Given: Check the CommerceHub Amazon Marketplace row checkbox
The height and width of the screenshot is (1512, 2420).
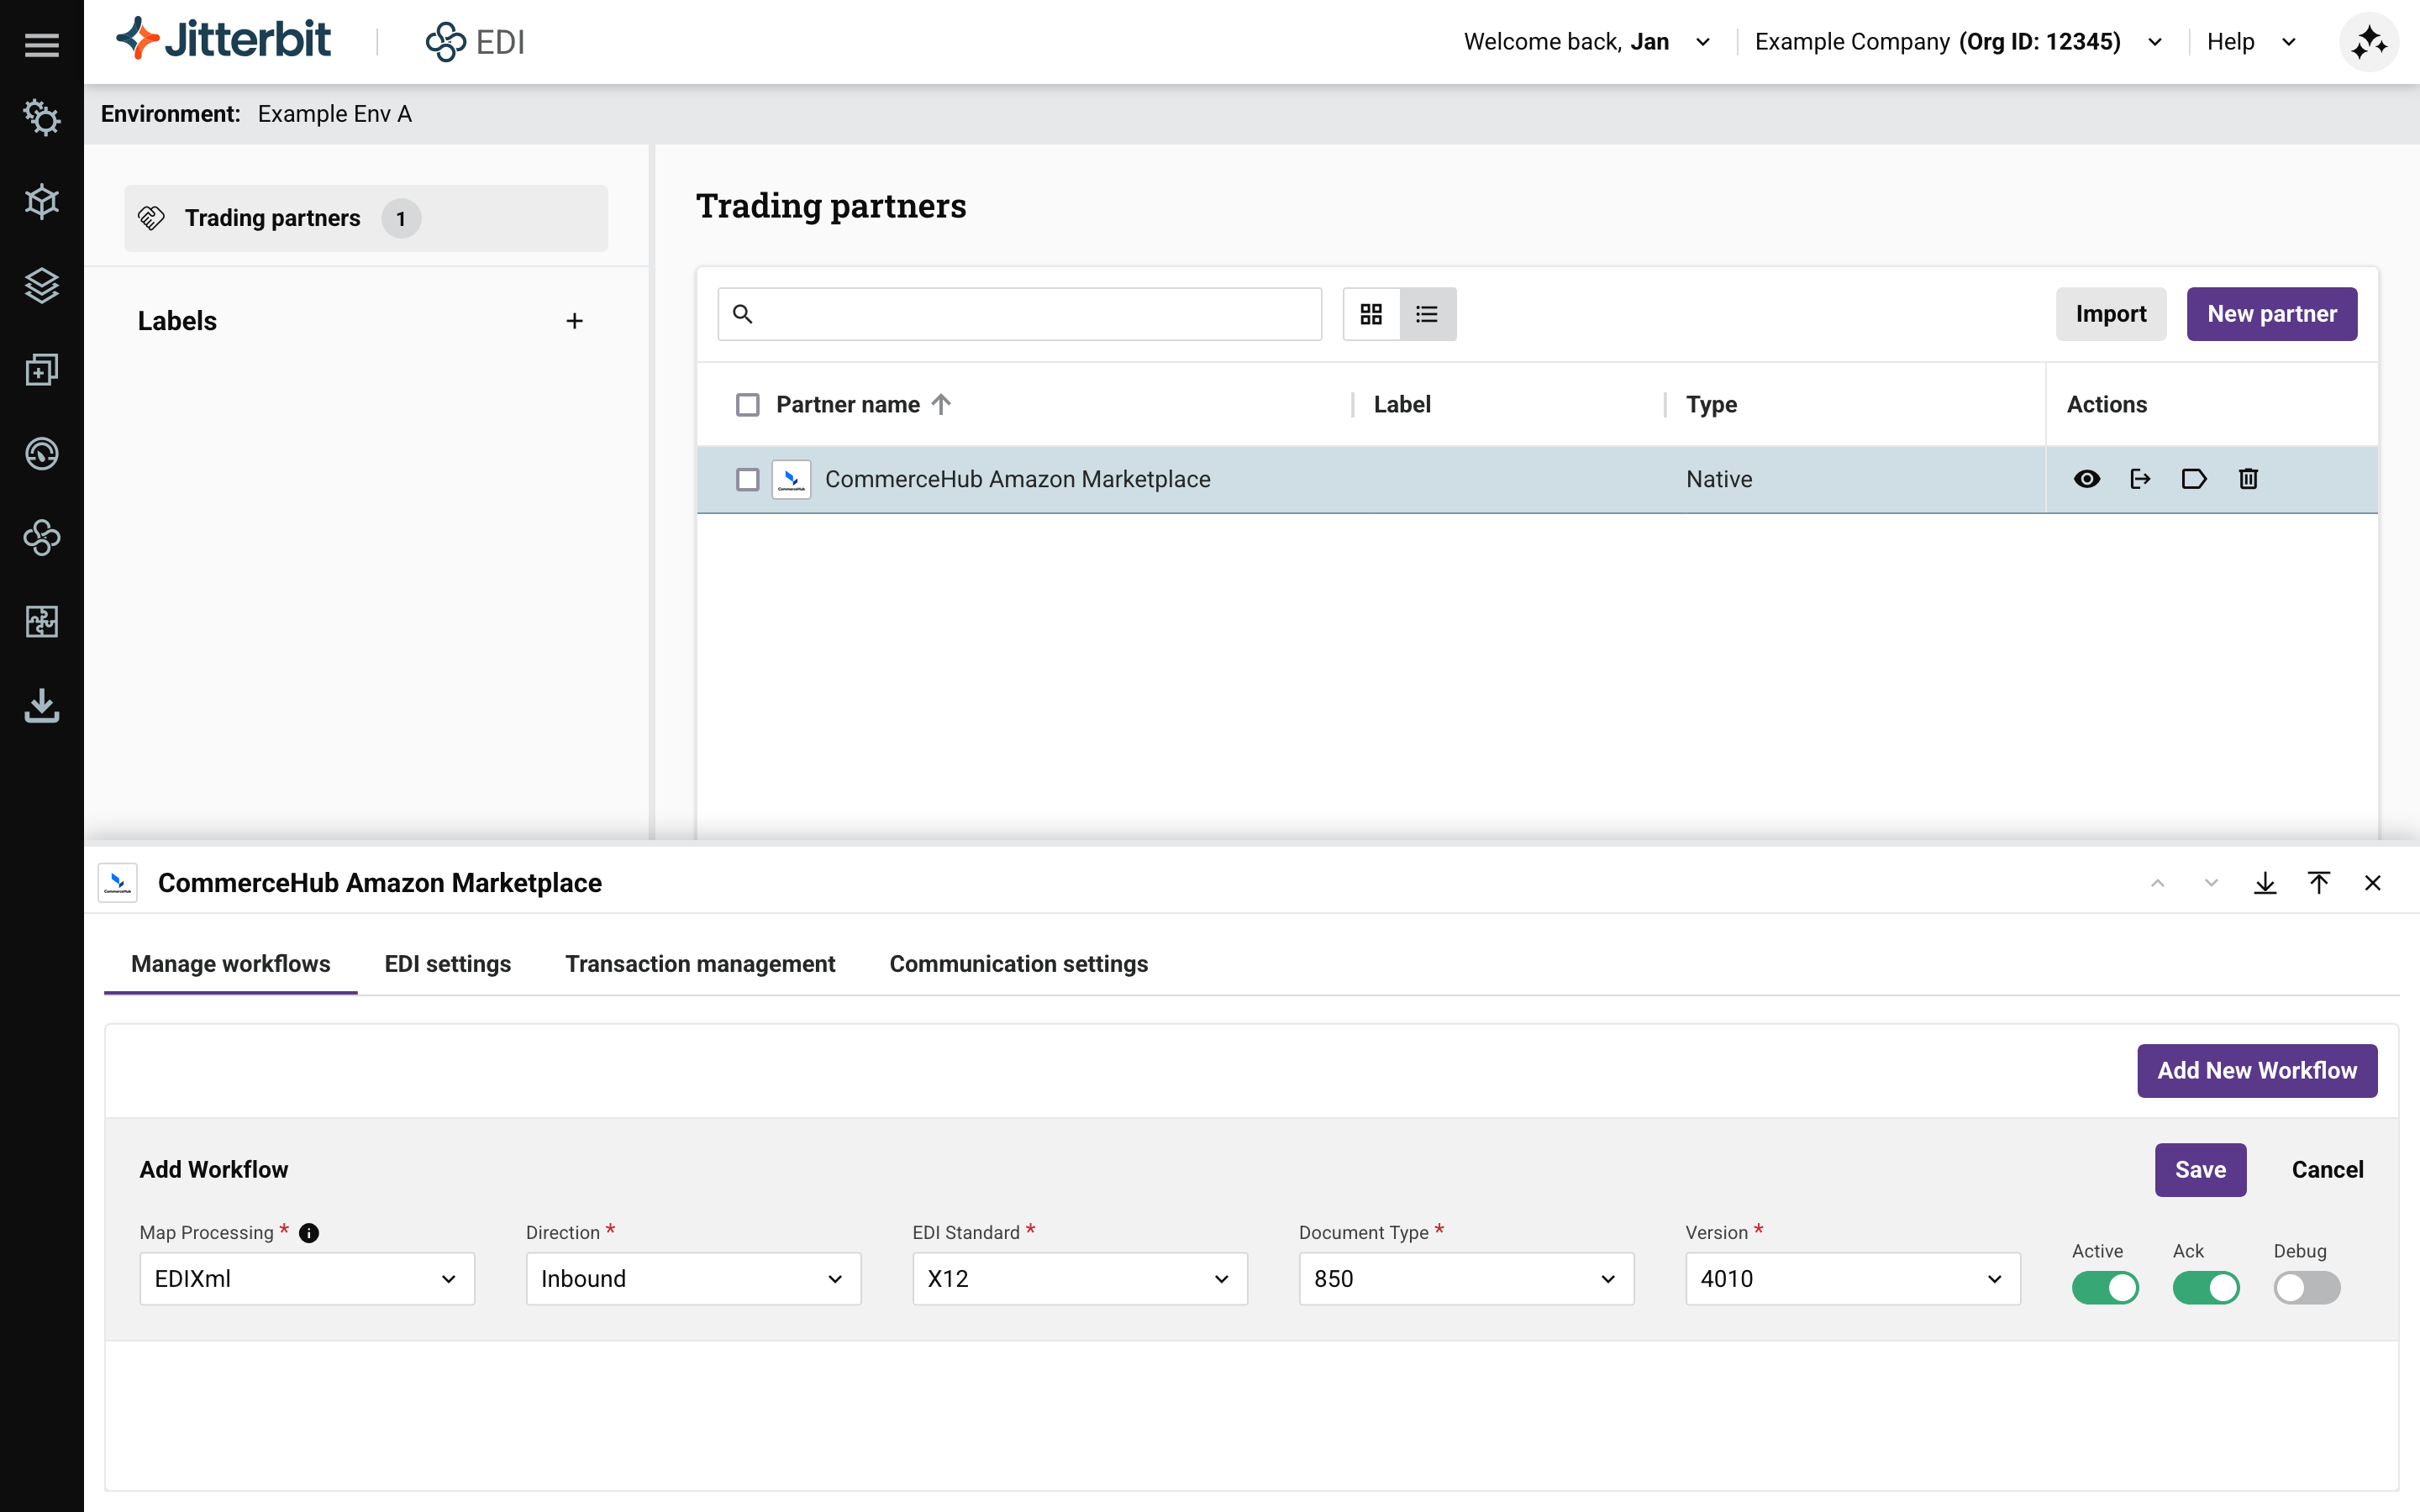Looking at the screenshot, I should (x=747, y=479).
